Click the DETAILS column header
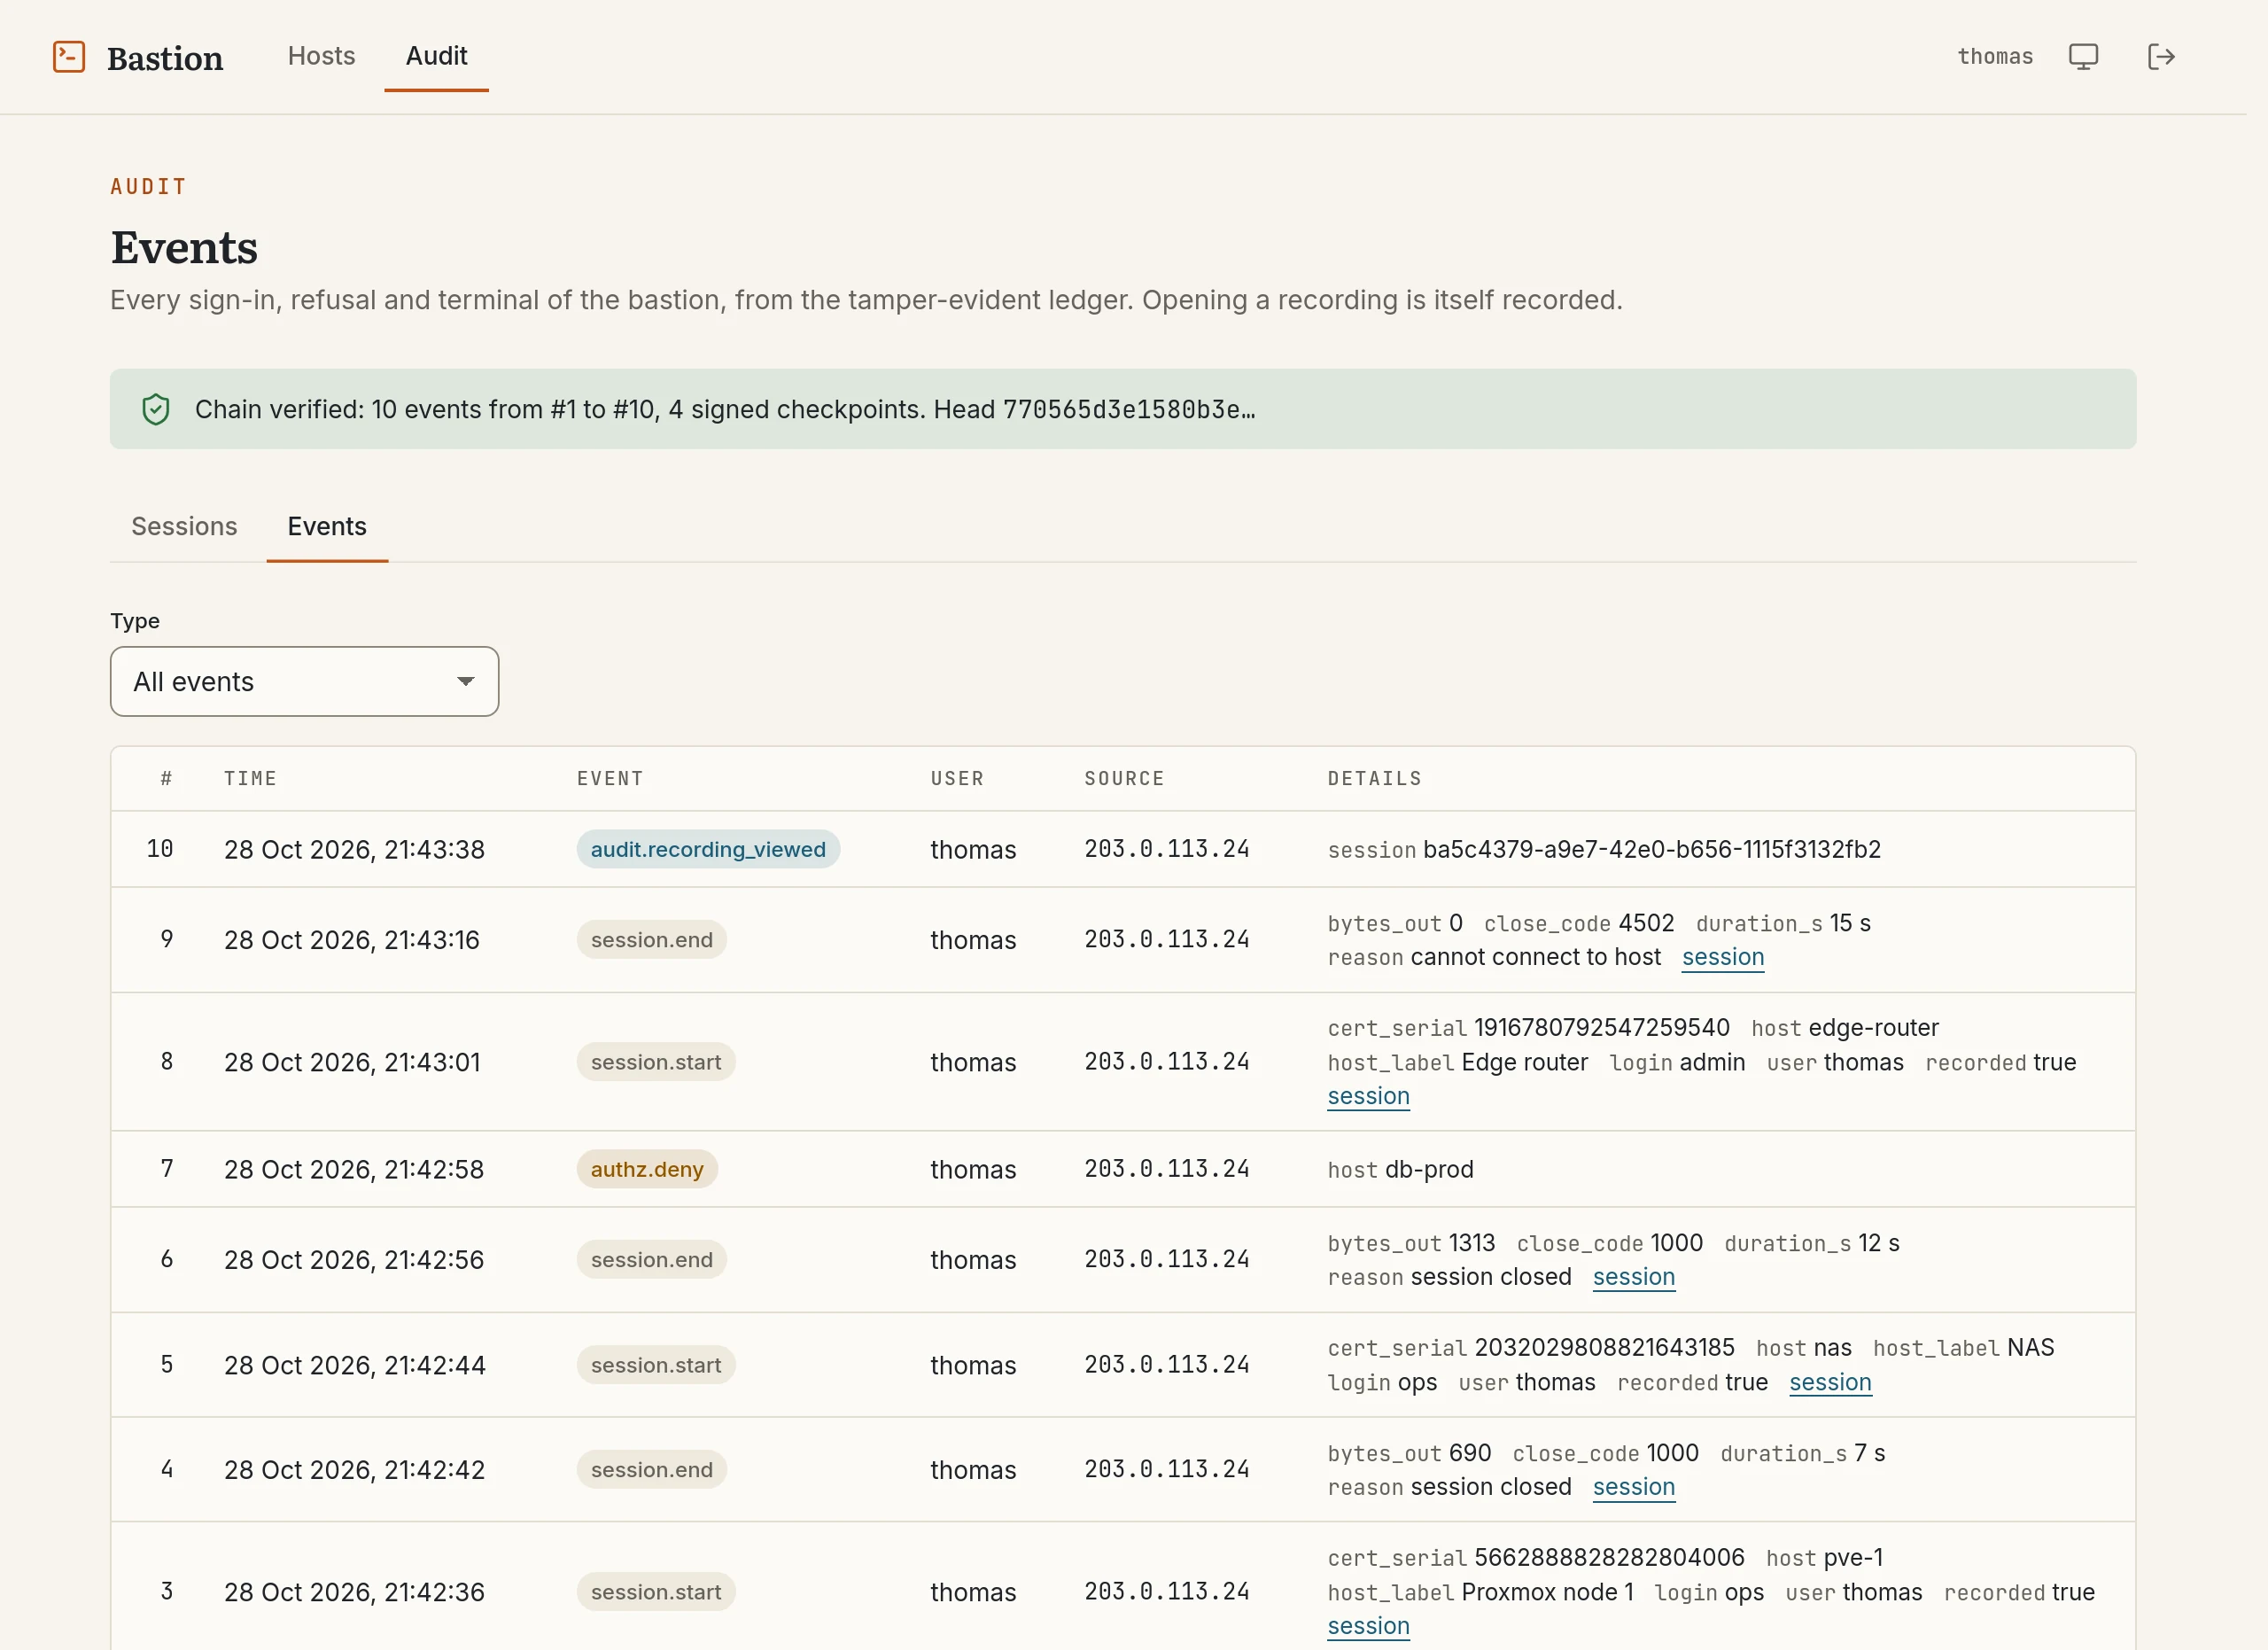2268x1650 pixels. pos(1374,778)
